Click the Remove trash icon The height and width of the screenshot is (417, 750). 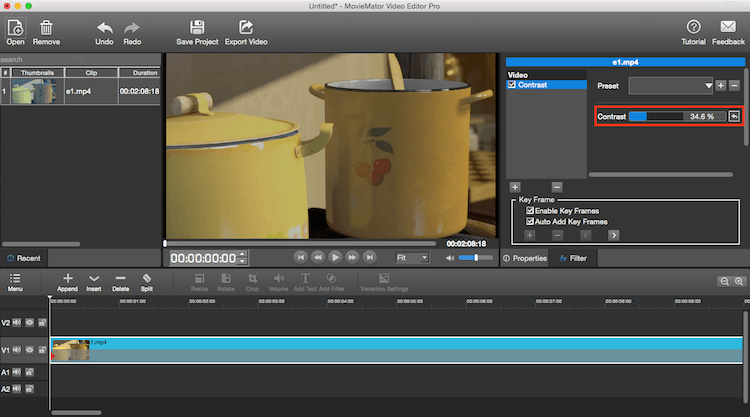click(x=46, y=27)
